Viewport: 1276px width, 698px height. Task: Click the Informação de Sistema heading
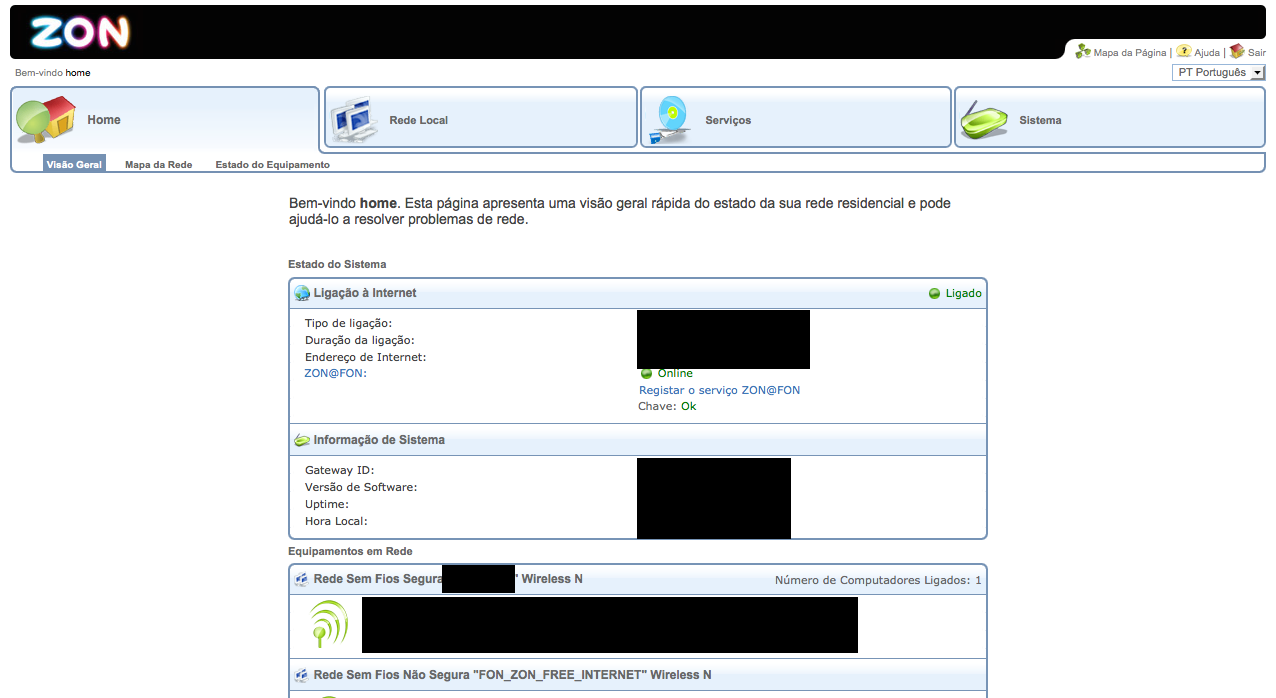[379, 440]
